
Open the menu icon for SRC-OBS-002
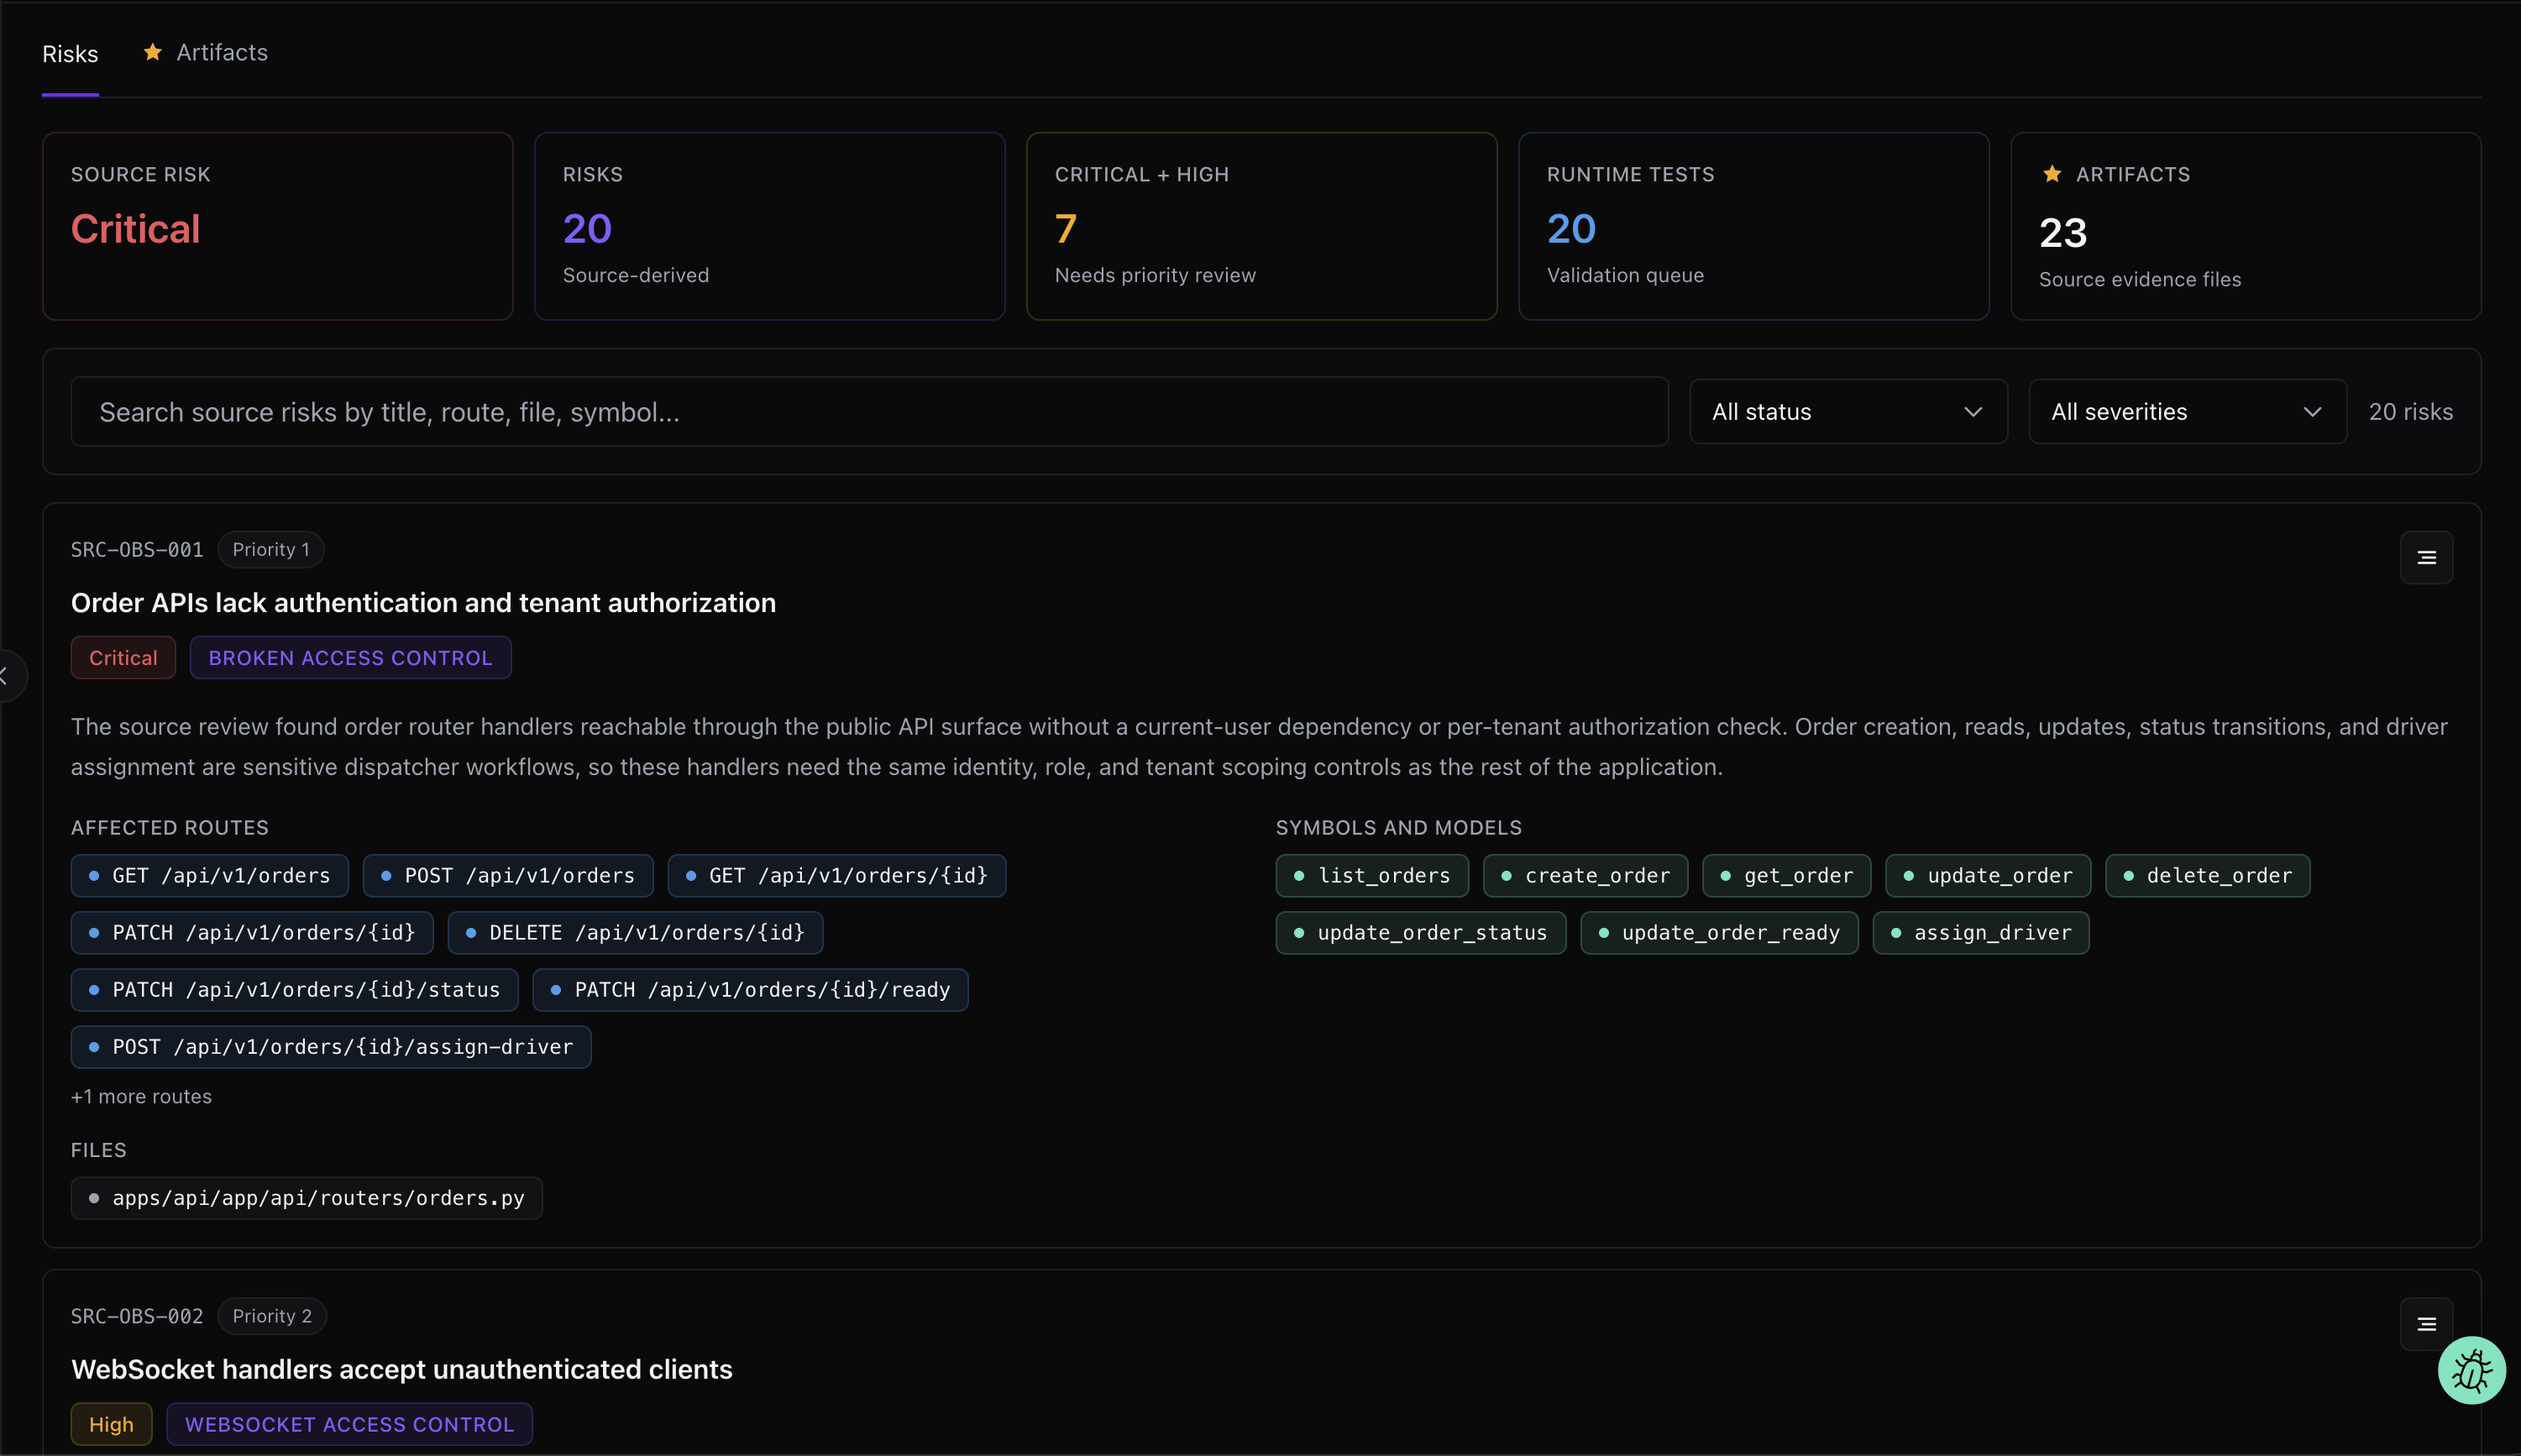(x=2426, y=1324)
